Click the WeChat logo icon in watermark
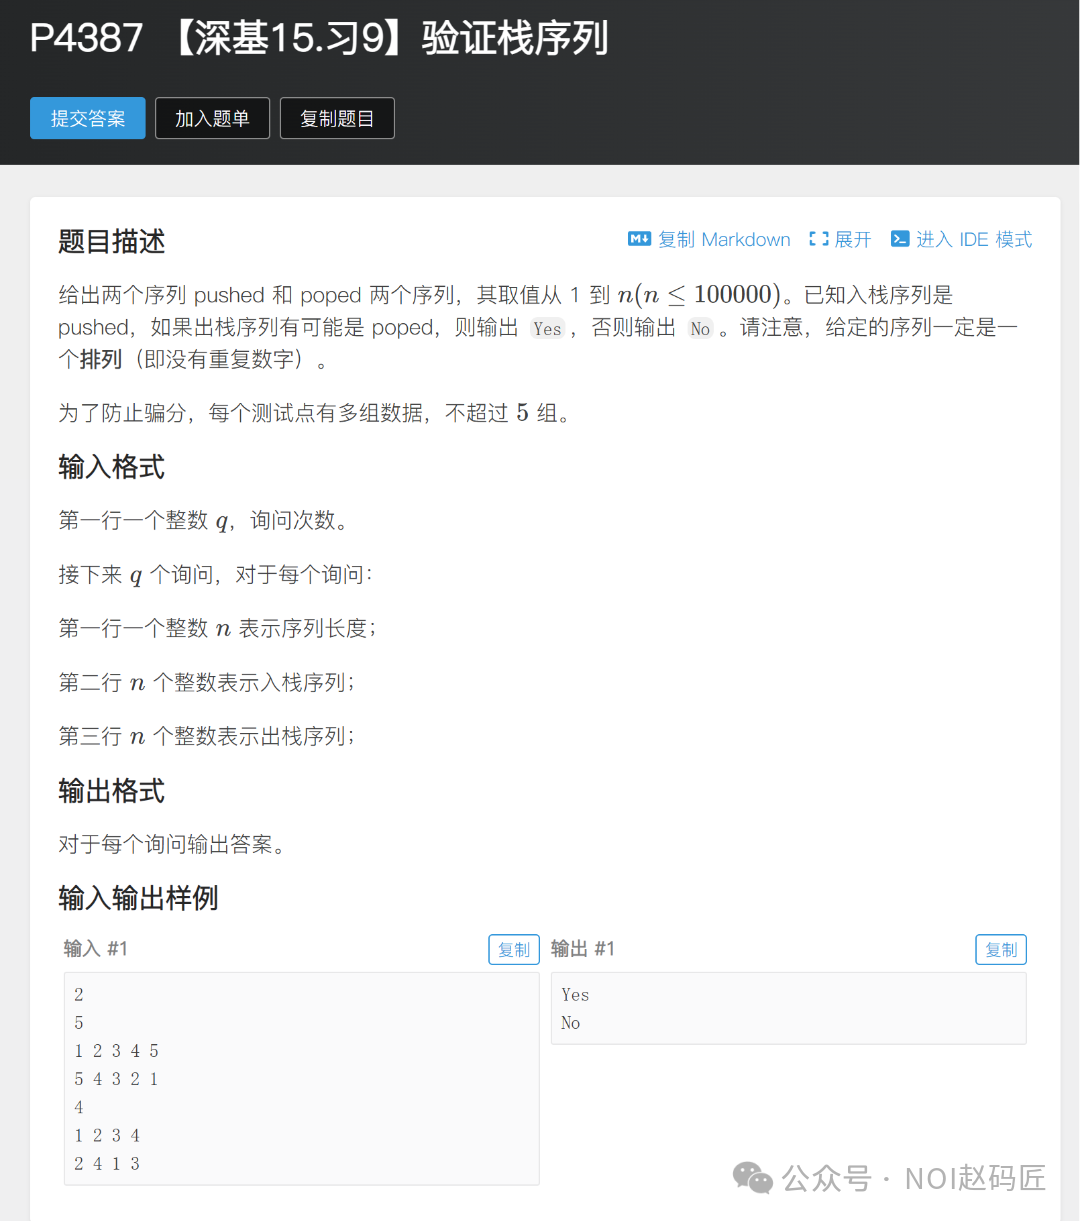The height and width of the screenshot is (1221, 1080). (x=753, y=1178)
